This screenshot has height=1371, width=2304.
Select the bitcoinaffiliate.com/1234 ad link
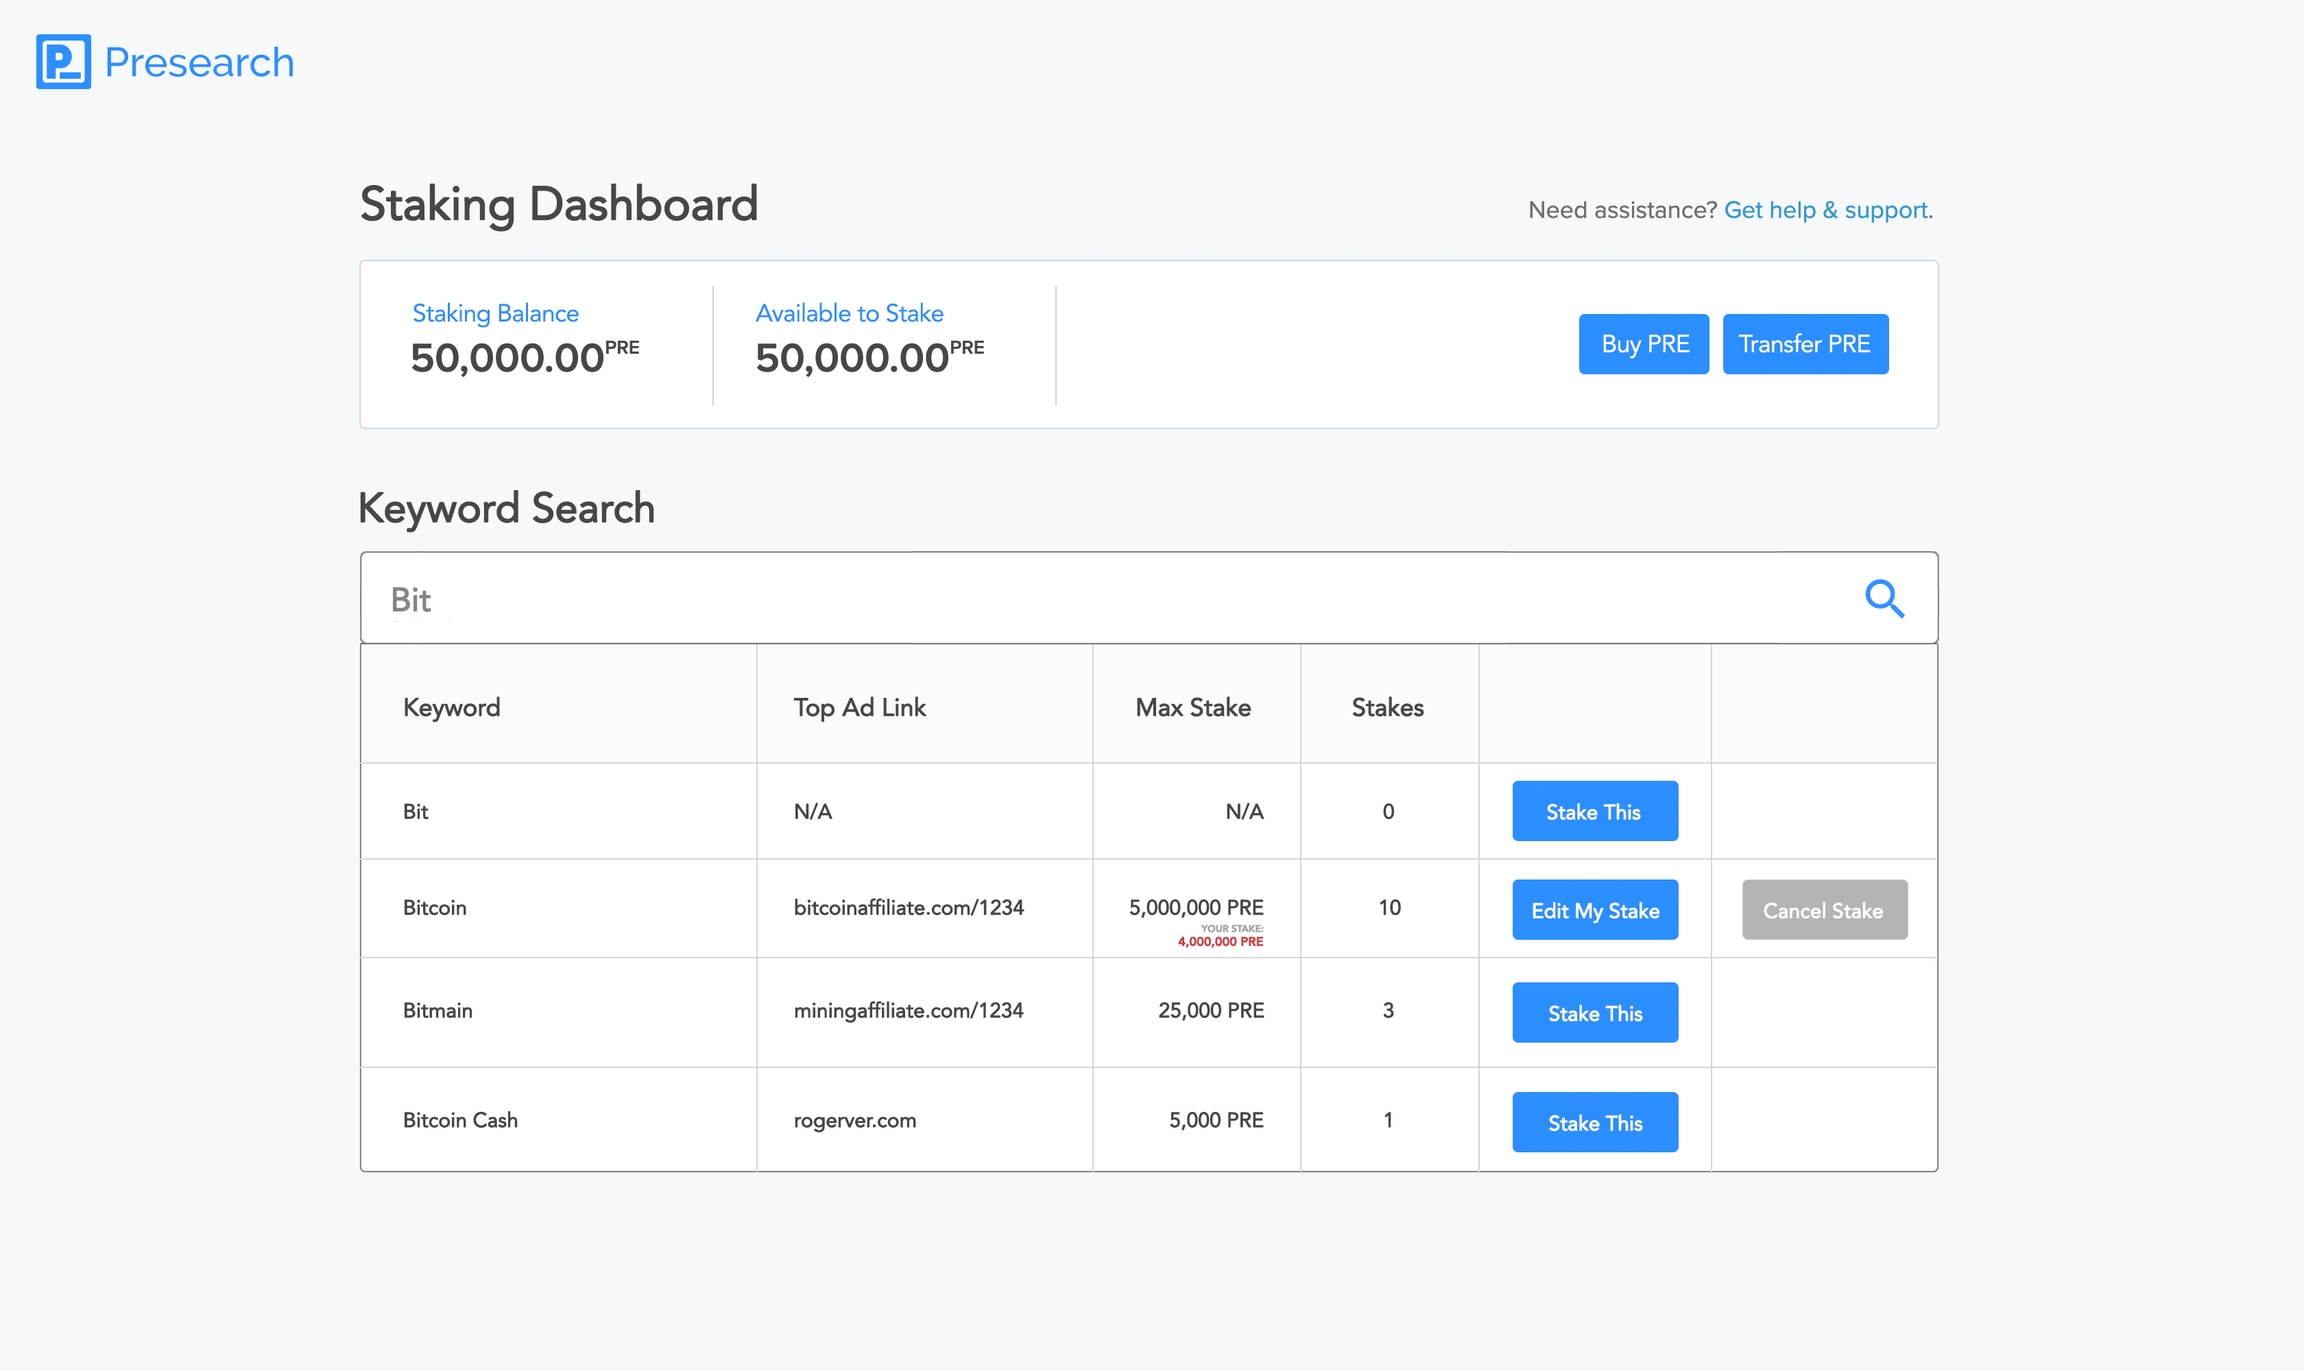[x=908, y=908]
